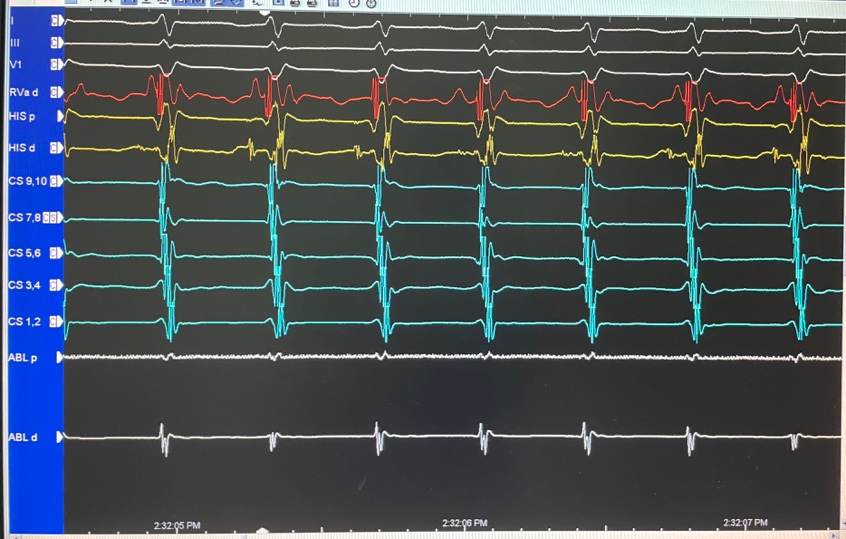
Task: Click the small box icon beside lead I
Action: (57, 20)
